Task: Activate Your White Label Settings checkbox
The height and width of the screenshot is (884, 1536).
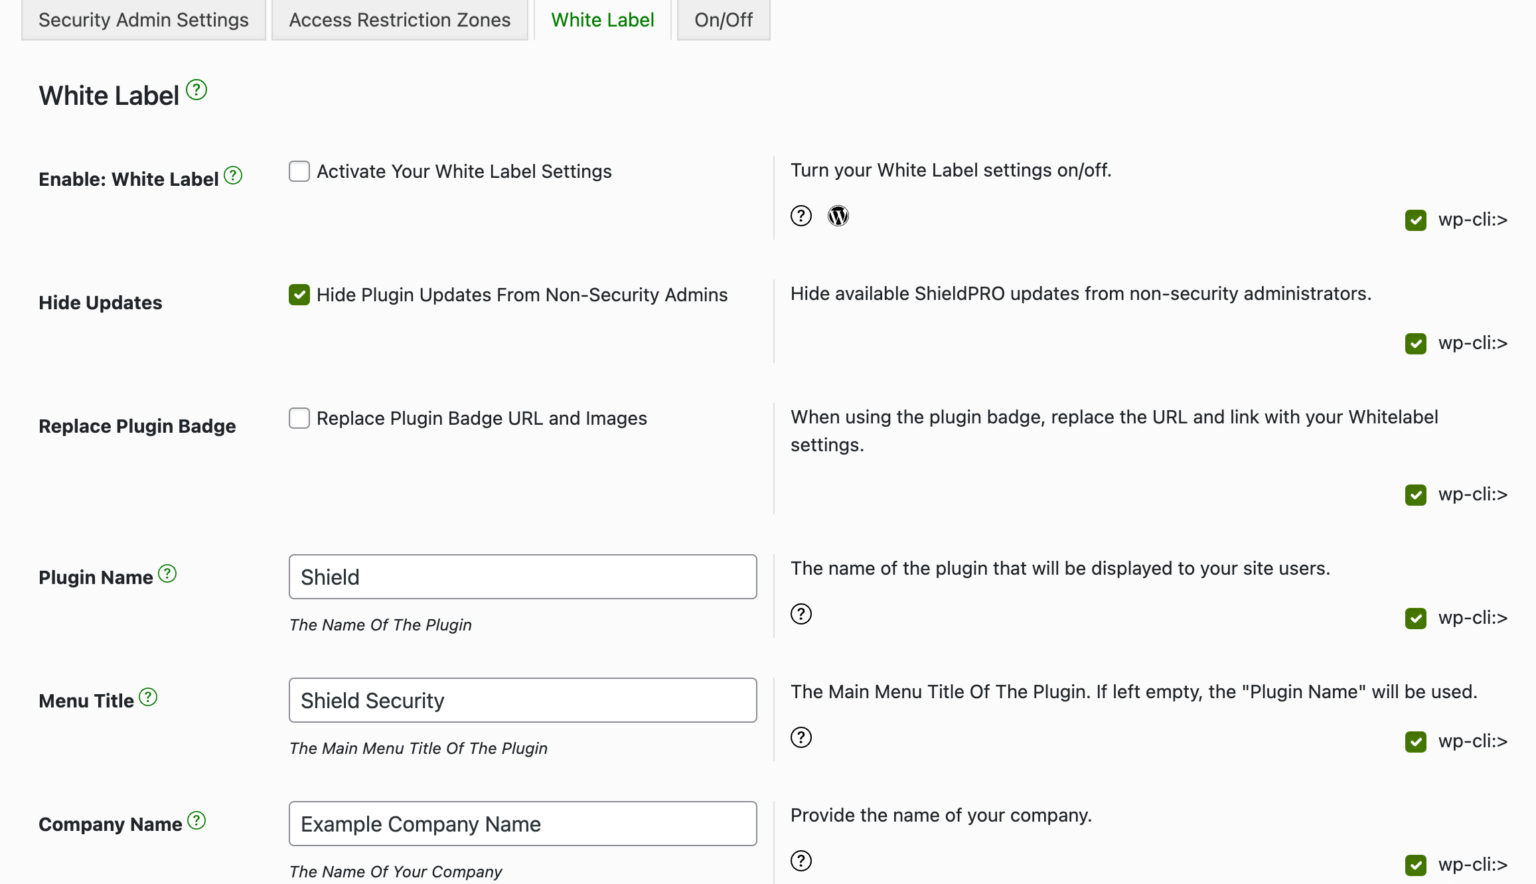Action: pyautogui.click(x=299, y=171)
